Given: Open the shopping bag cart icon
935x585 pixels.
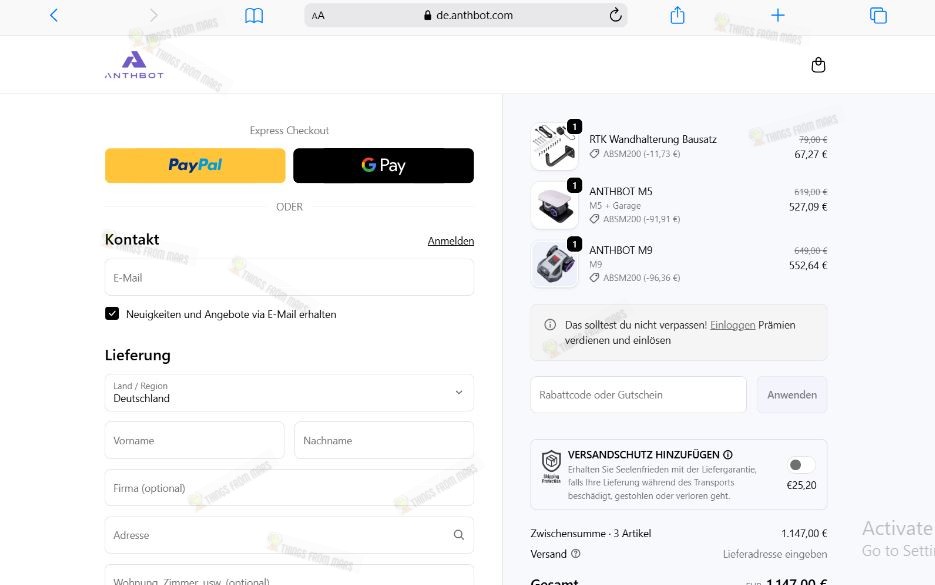Looking at the screenshot, I should click(x=818, y=64).
